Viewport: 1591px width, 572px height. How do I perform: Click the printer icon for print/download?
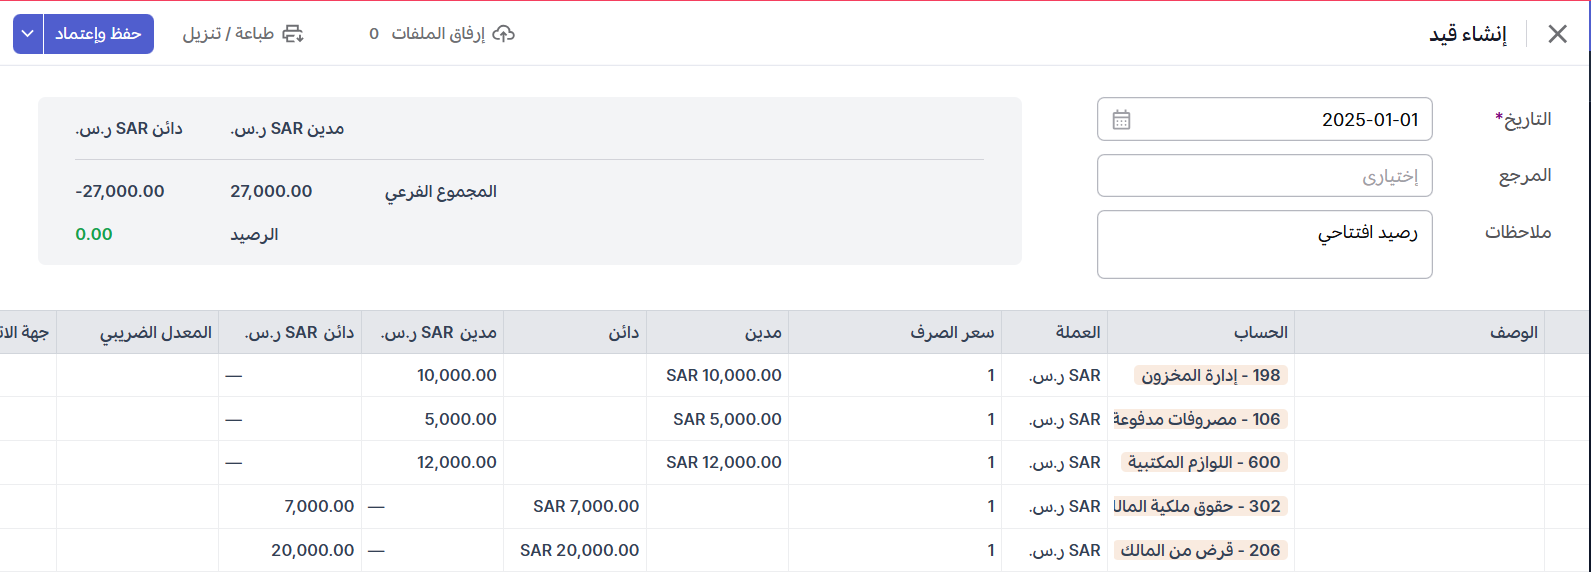(x=293, y=34)
